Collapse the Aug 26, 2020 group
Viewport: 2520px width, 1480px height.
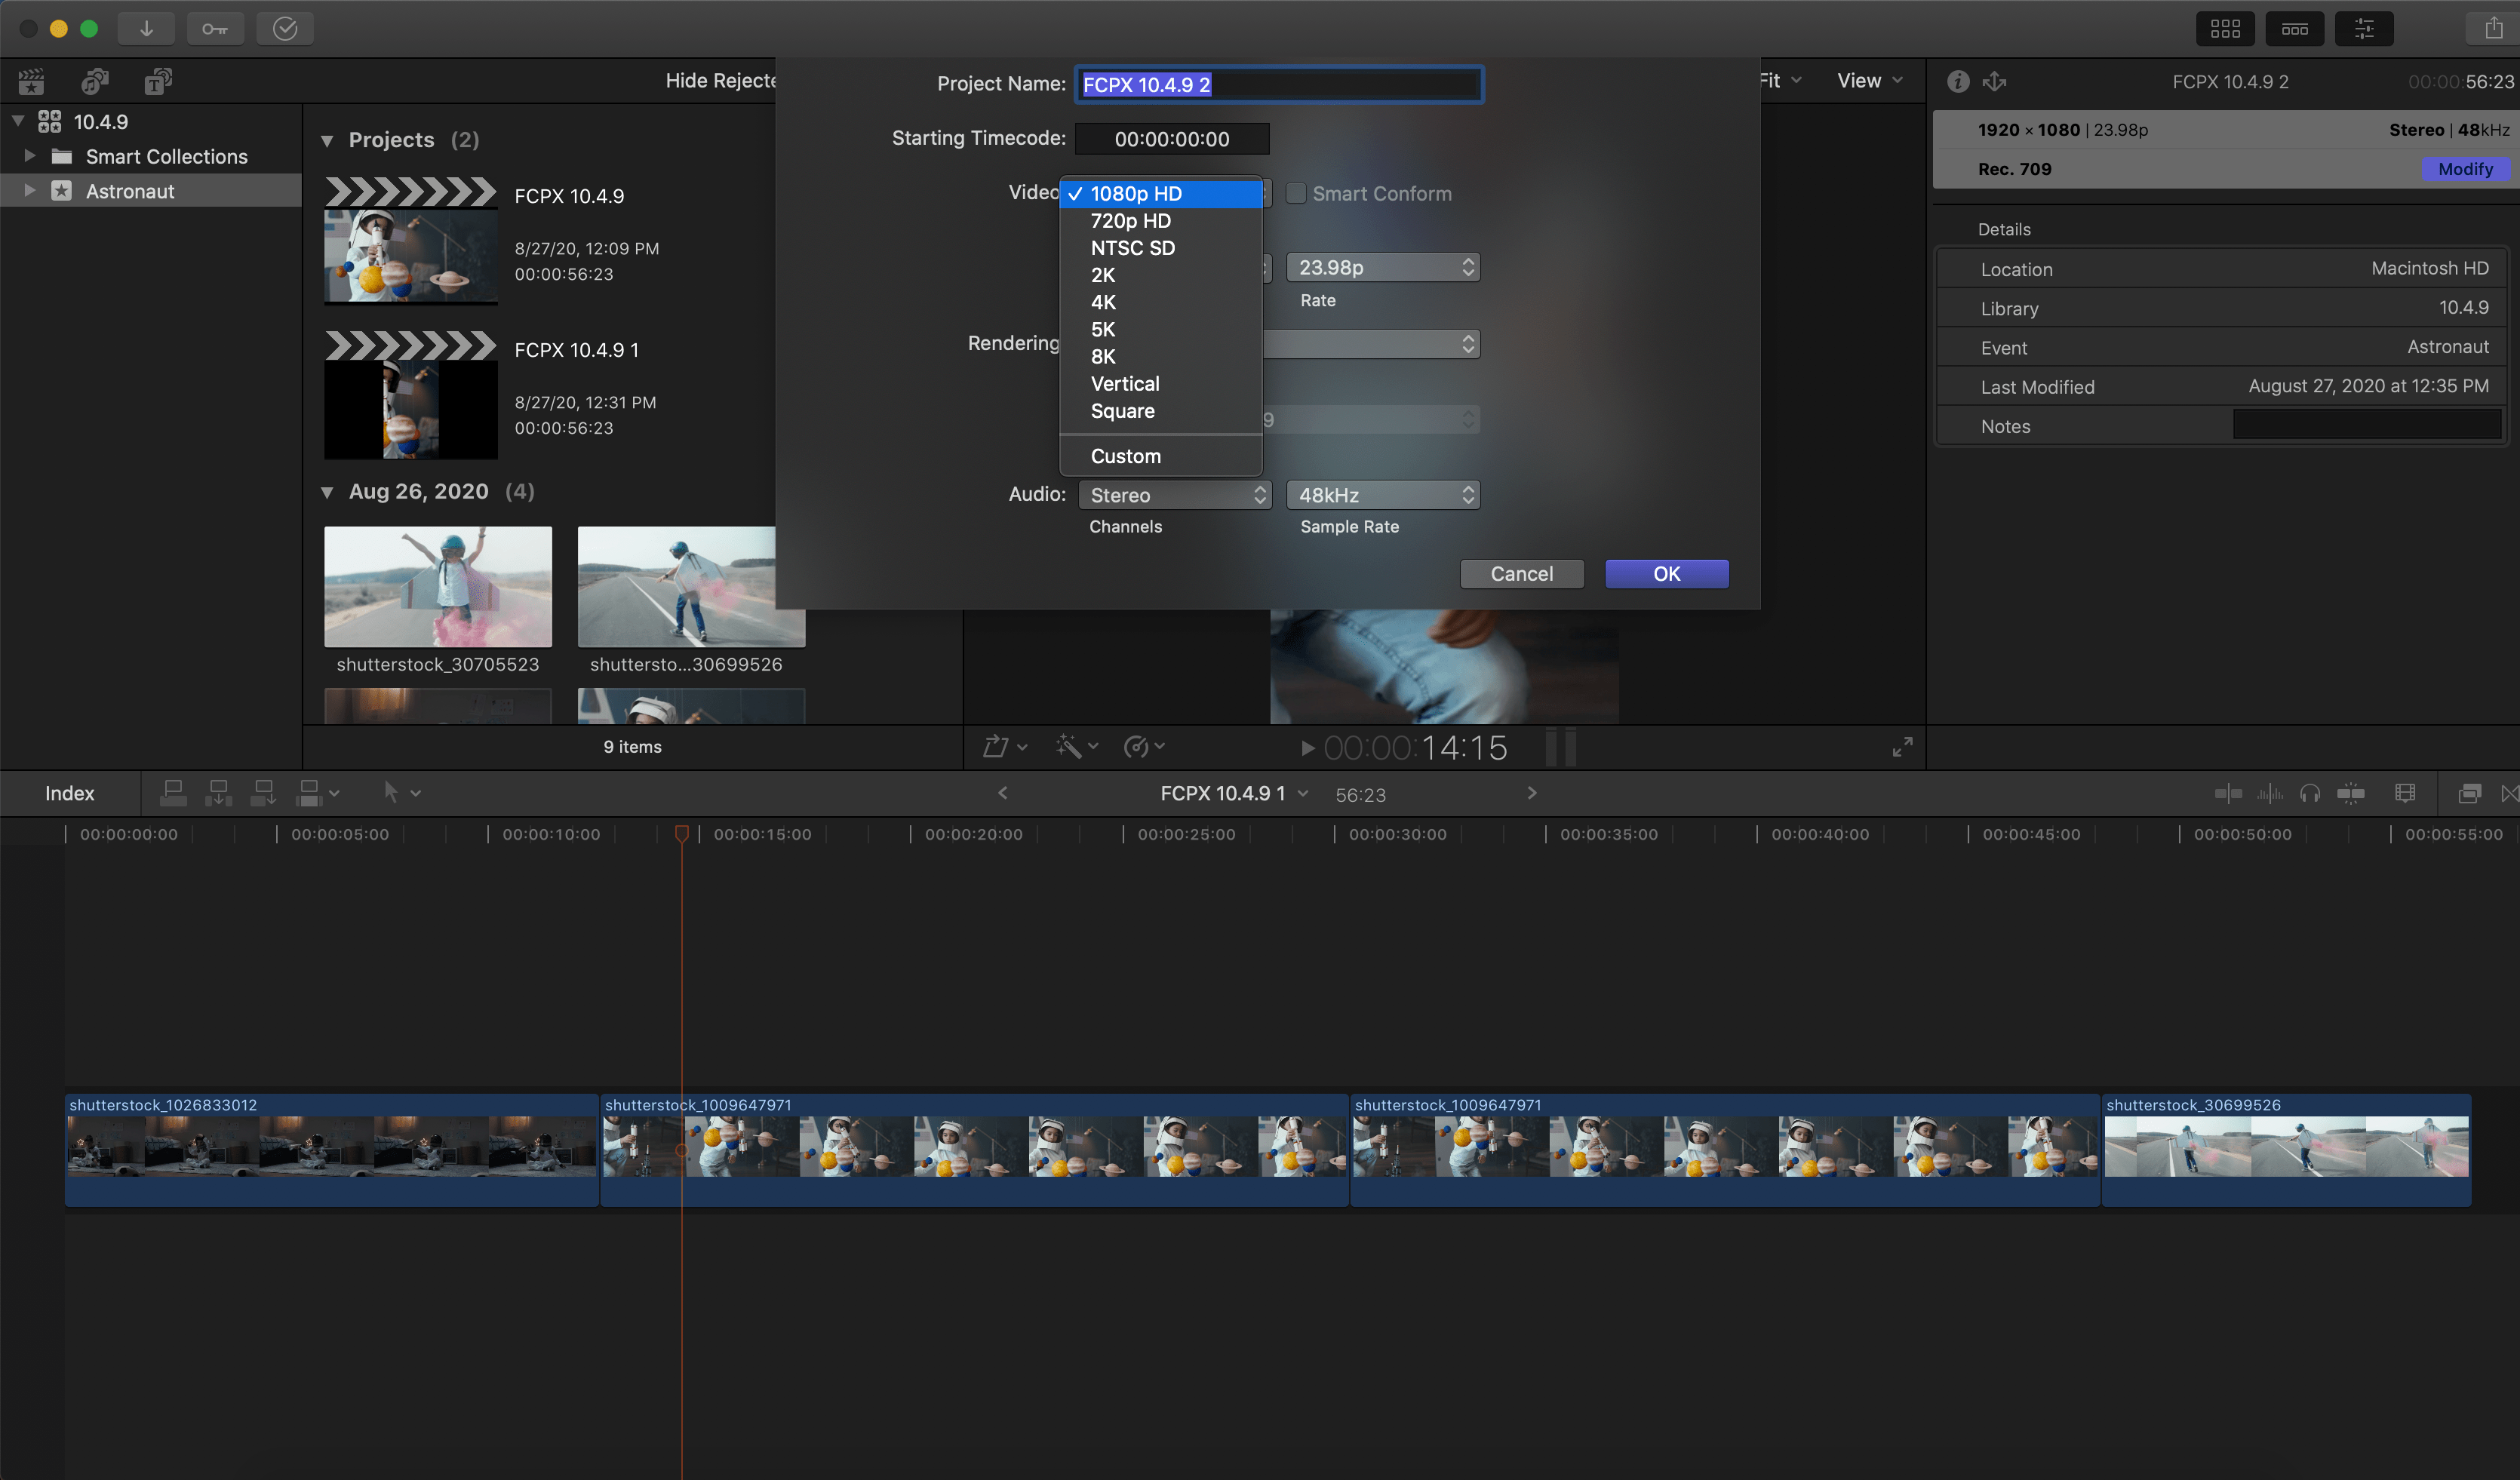pyautogui.click(x=328, y=492)
